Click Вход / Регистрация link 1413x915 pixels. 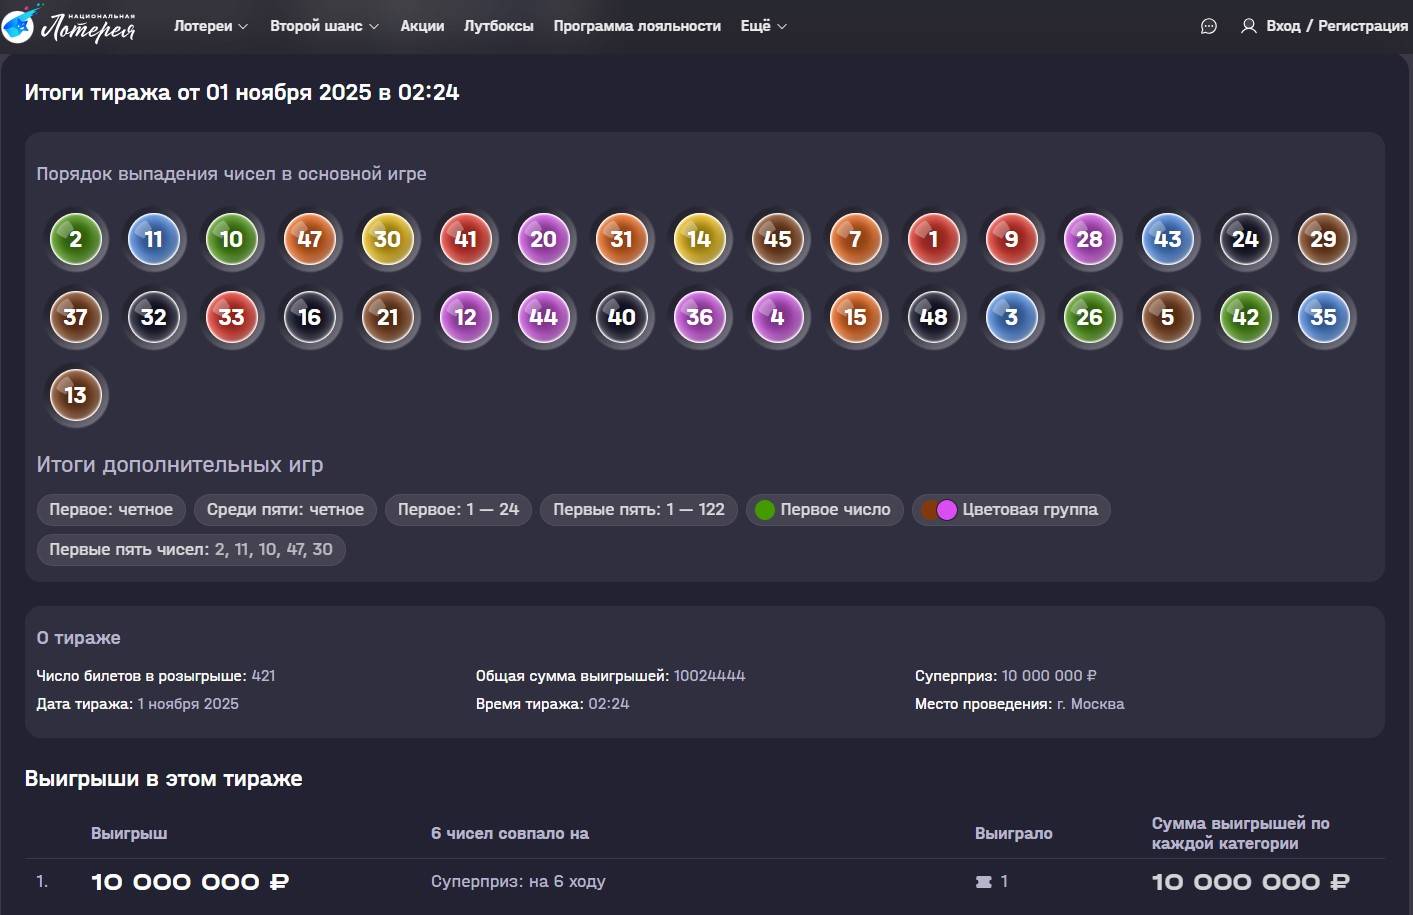pos(1336,26)
